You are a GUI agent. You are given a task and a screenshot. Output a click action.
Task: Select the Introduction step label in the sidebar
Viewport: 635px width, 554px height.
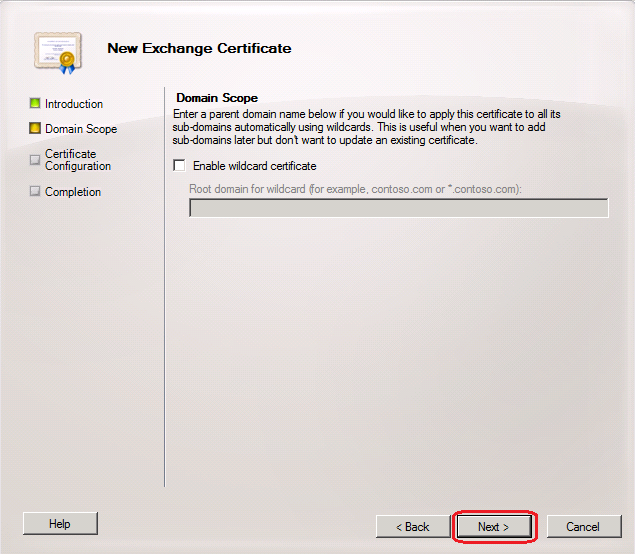74,104
